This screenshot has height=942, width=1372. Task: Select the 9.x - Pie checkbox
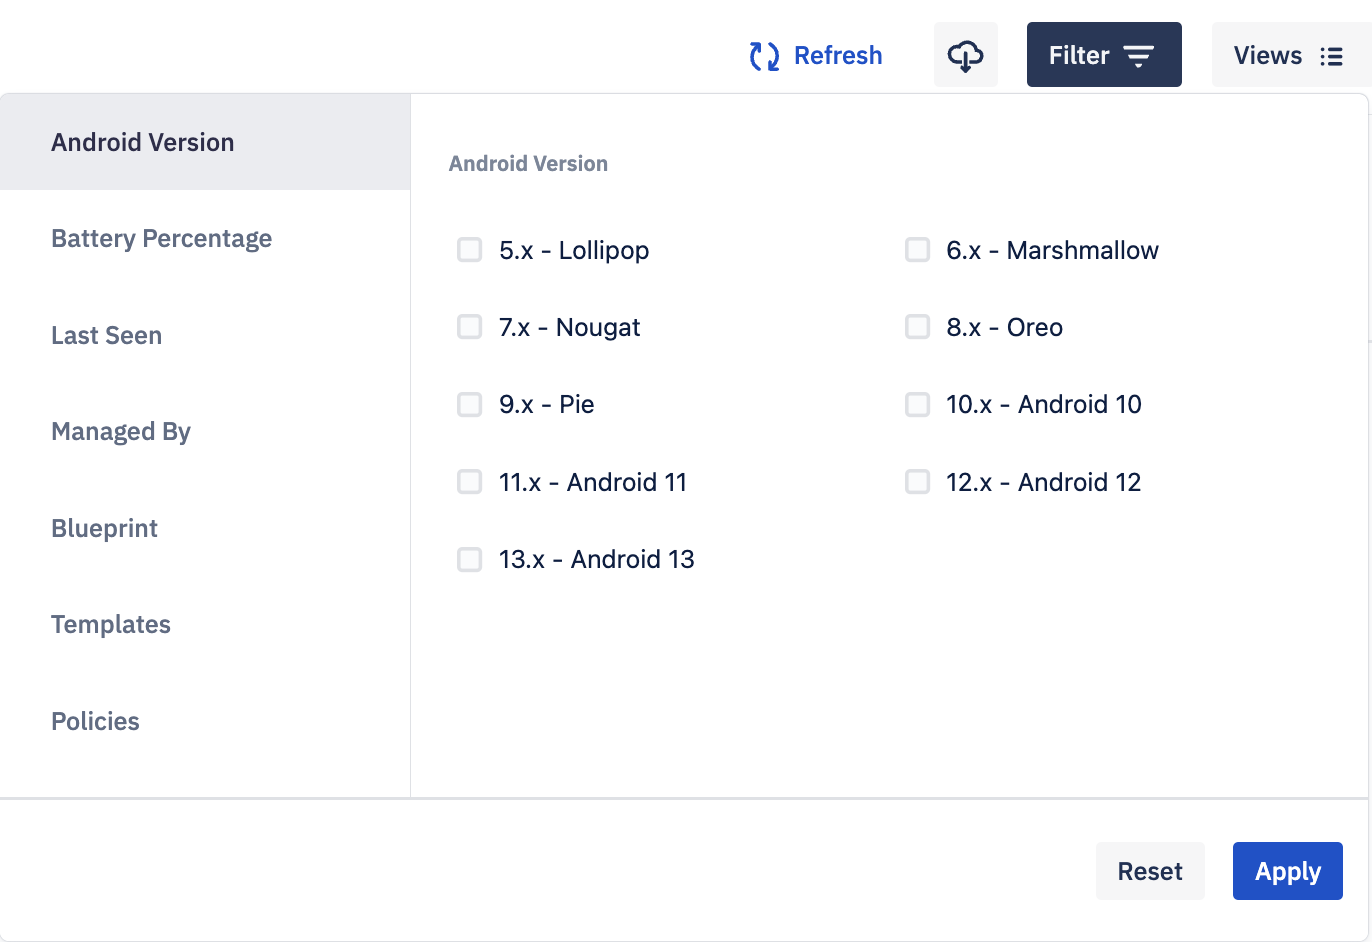click(470, 404)
